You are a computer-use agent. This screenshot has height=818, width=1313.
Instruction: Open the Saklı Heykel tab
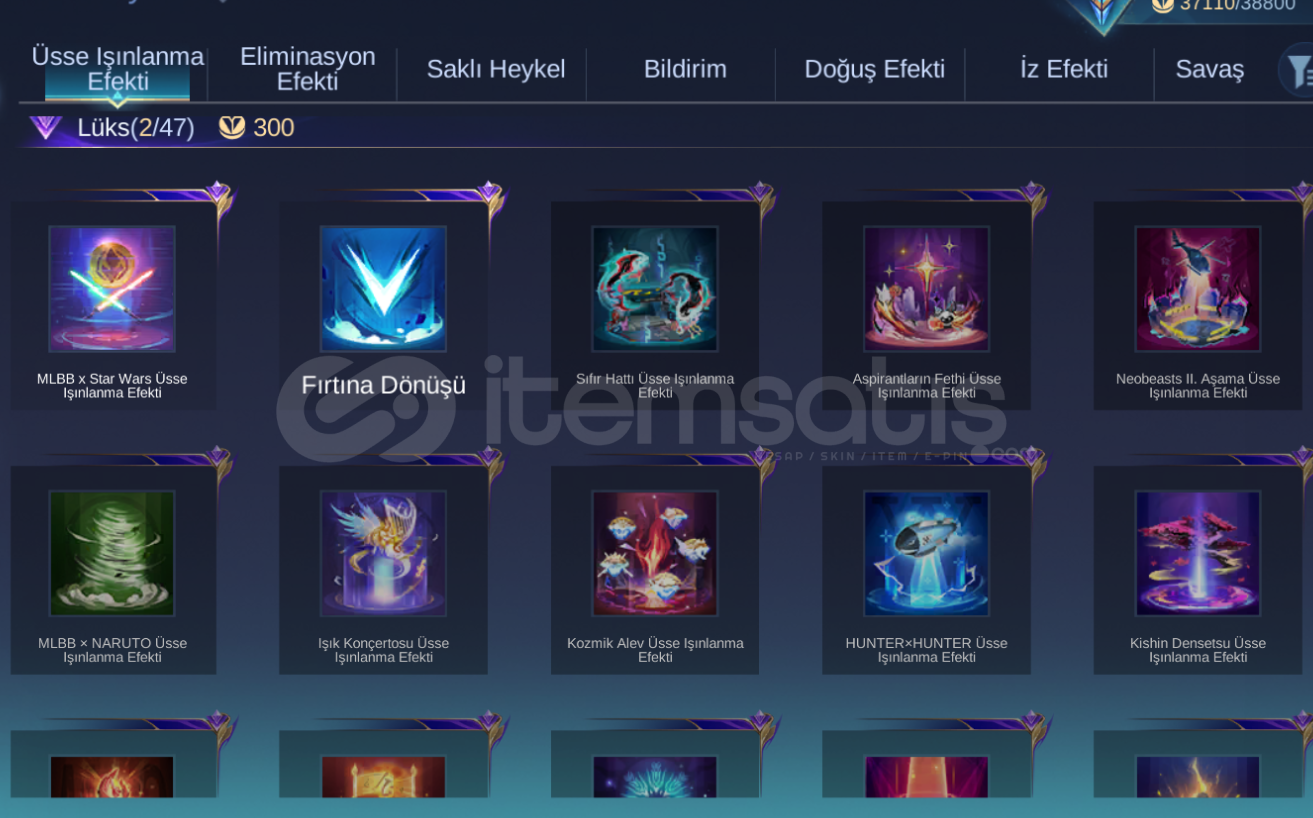pyautogui.click(x=496, y=69)
